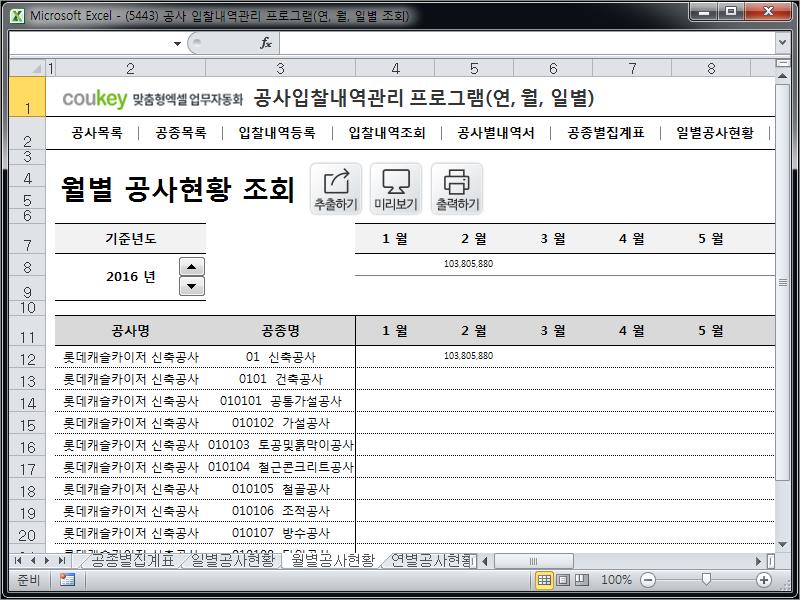The height and width of the screenshot is (600, 800).
Task: Click the 0101 건축공사 cell
Action: (280, 379)
